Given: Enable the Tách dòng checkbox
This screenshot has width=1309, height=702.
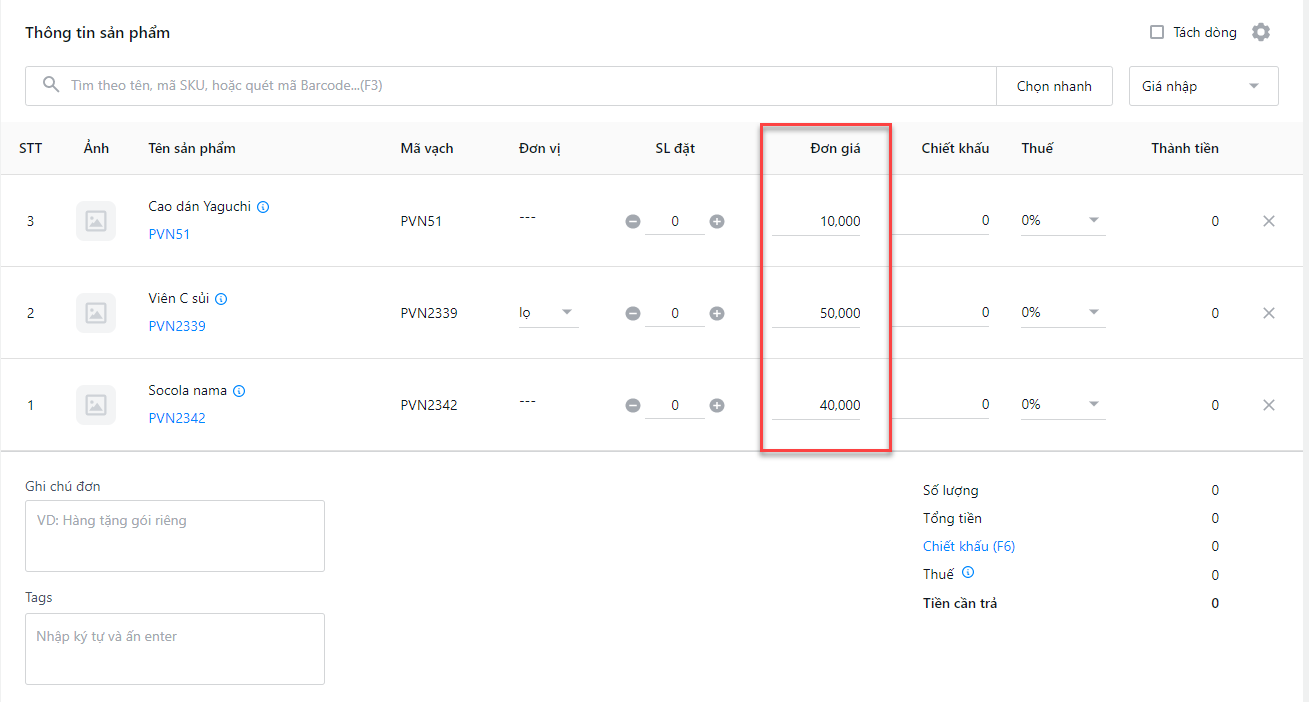Looking at the screenshot, I should (x=1157, y=32).
